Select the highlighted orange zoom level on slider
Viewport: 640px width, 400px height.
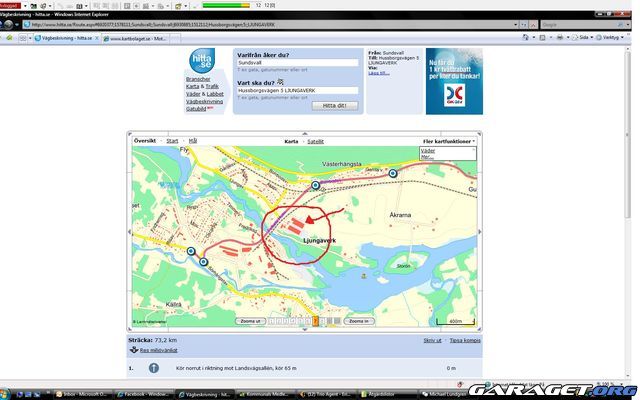tap(314, 321)
